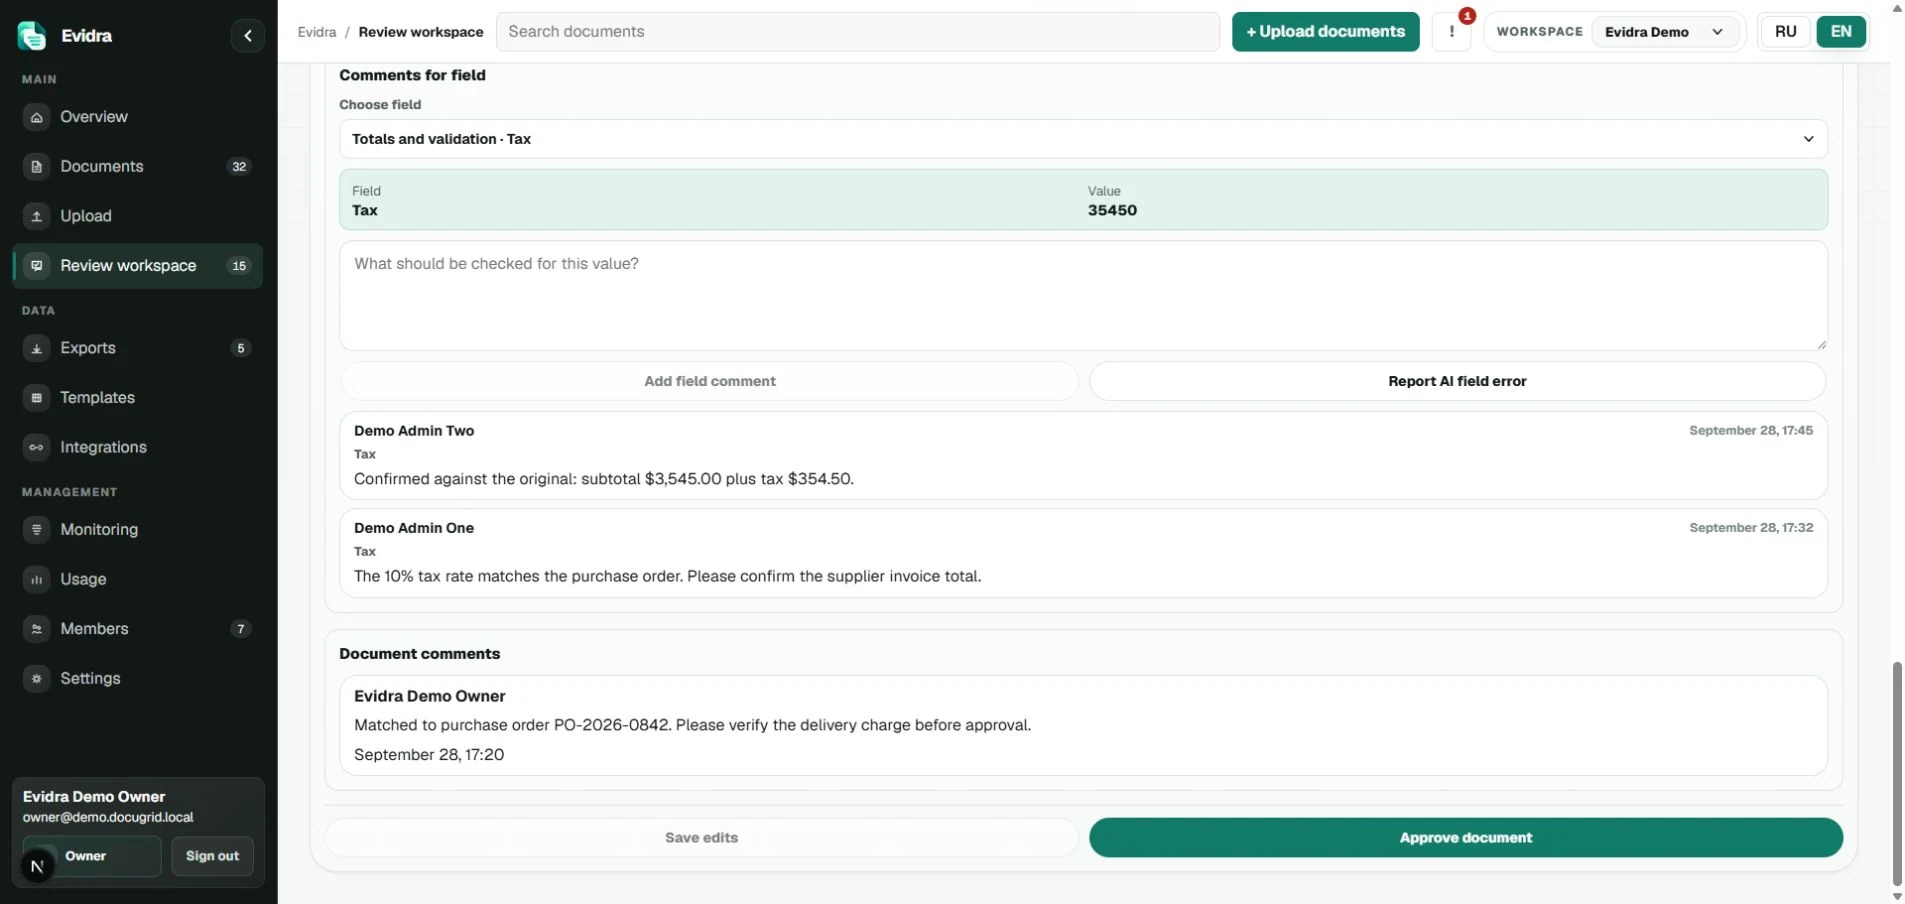Screen dimensions: 1905x904
Task: Click the Overview home icon
Action: click(x=37, y=117)
